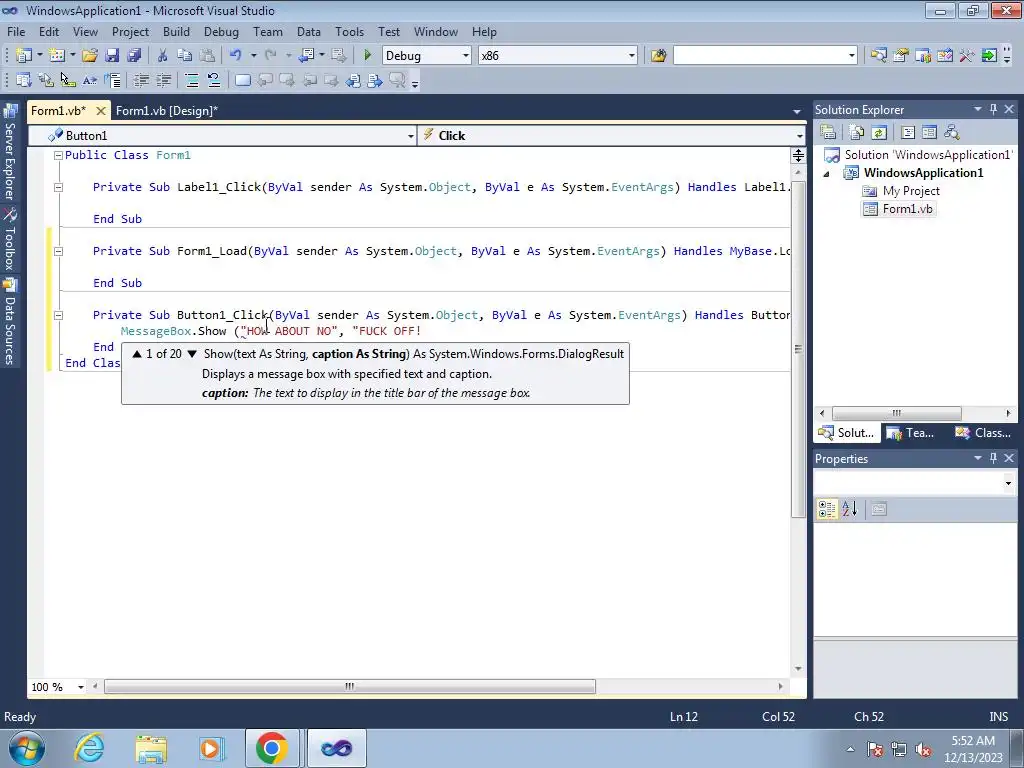Viewport: 1024px width, 768px height.
Task: Cut selection using the scissors icon
Action: click(x=163, y=56)
